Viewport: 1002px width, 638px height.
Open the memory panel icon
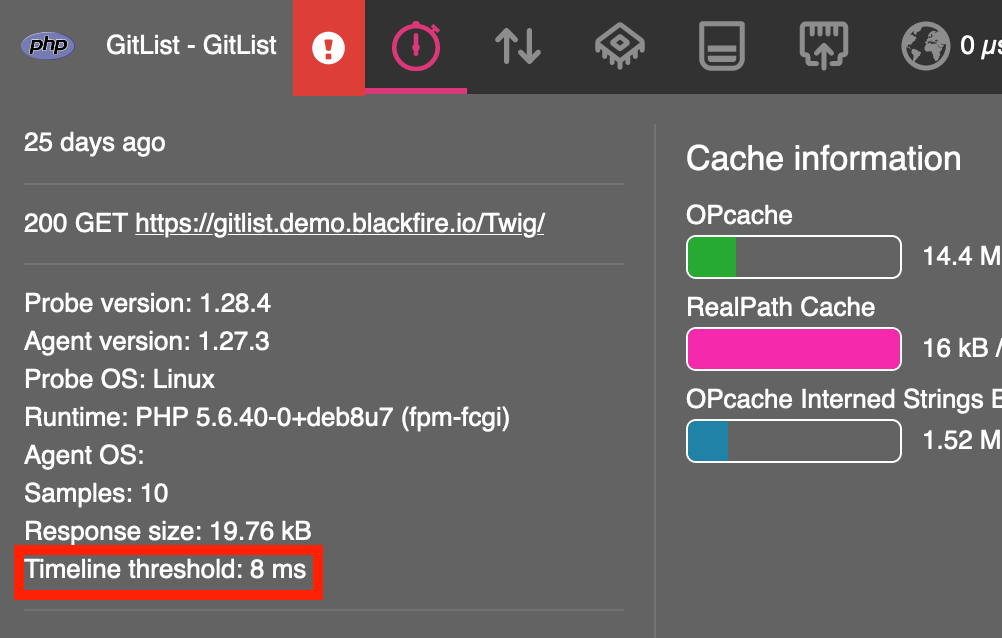[x=722, y=46]
